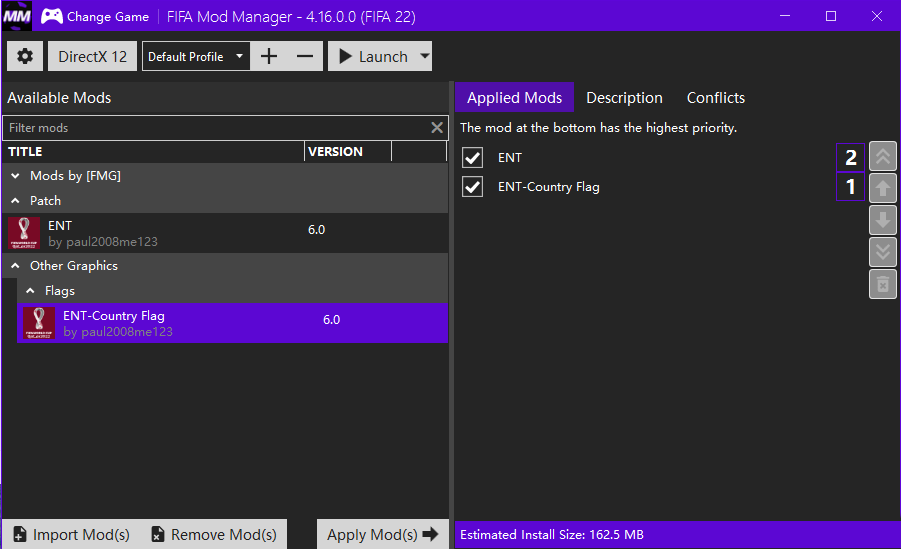This screenshot has height=549, width=901.
Task: Close the FIFA Mod Manager window
Action: point(877,16)
